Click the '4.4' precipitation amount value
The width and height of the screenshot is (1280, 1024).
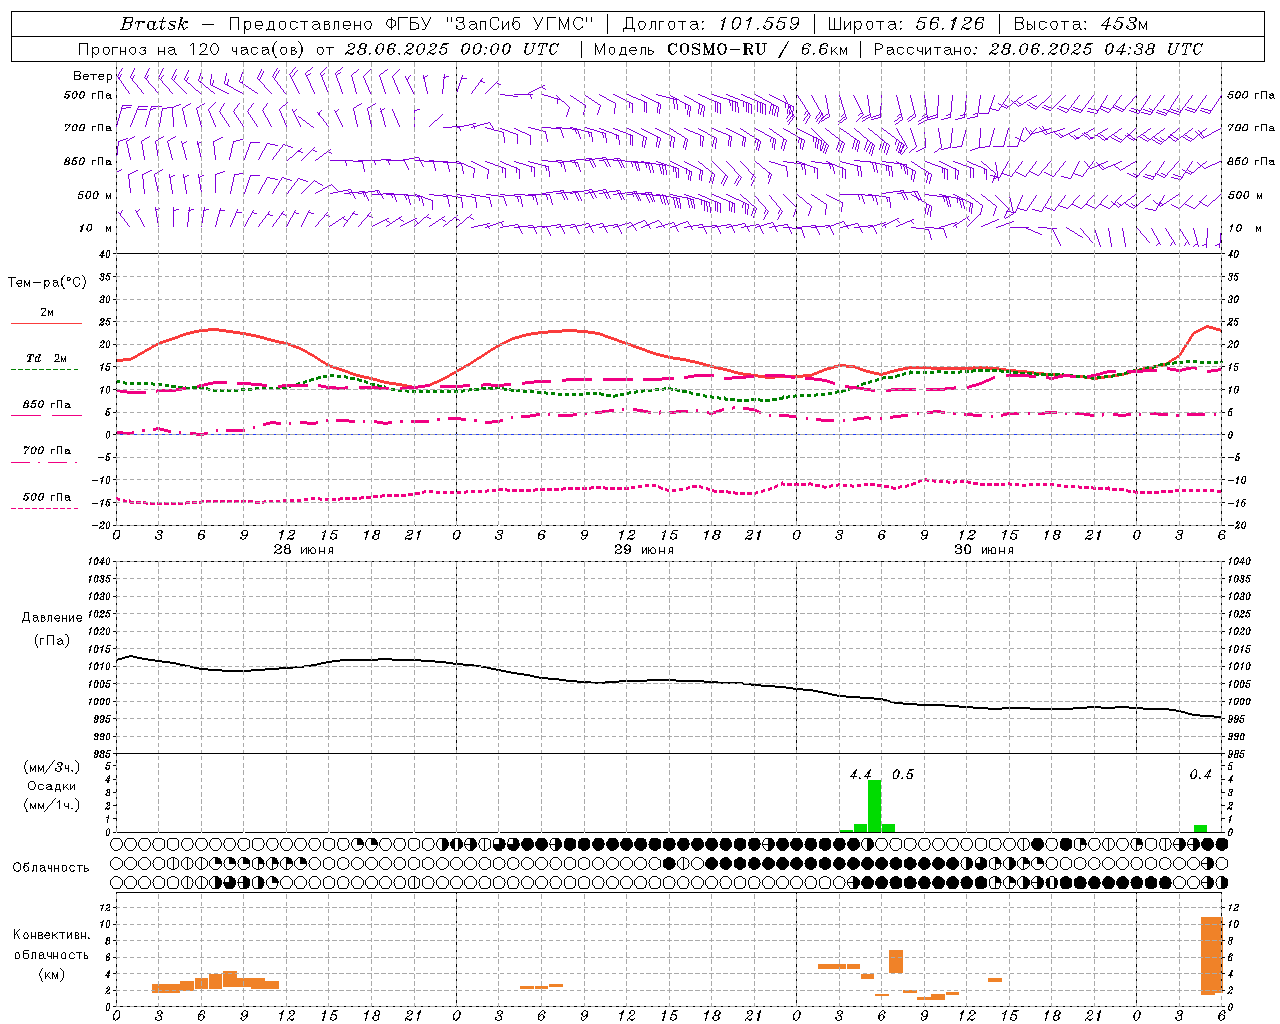[861, 775]
